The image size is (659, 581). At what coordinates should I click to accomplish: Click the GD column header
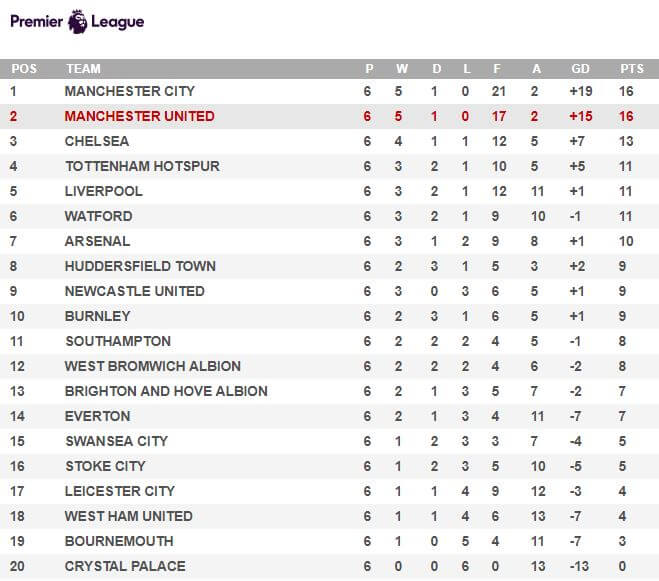coord(580,69)
